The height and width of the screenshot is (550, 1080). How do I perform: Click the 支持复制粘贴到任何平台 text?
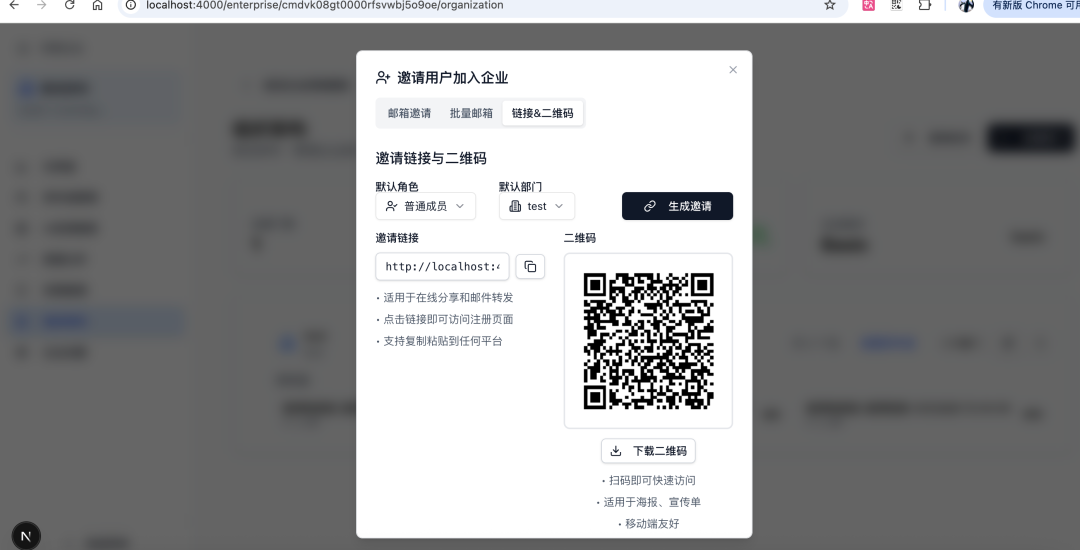click(443, 341)
